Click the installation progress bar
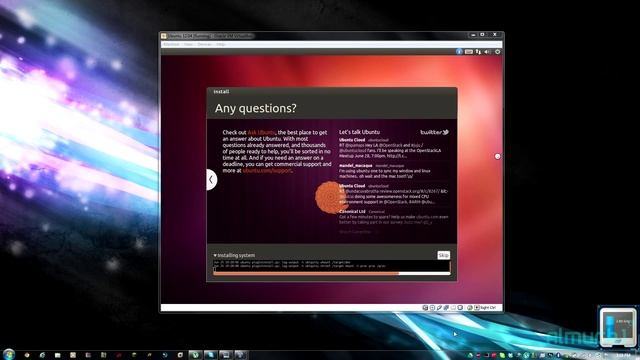Image resolution: width=640 pixels, height=360 pixels. click(x=331, y=273)
